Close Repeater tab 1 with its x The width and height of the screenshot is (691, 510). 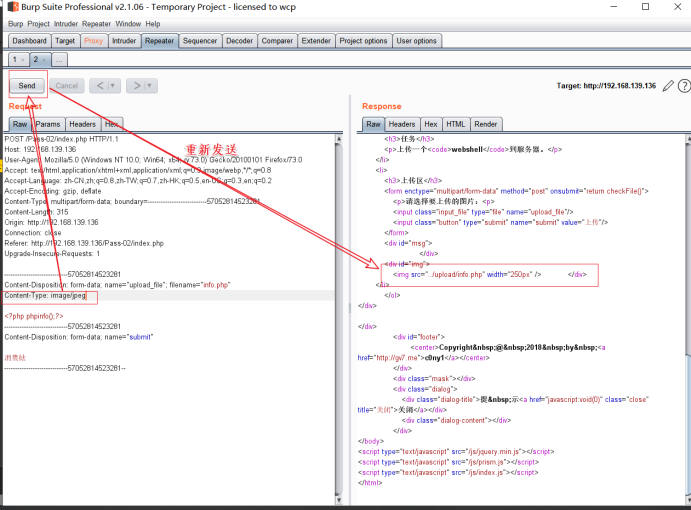point(23,60)
